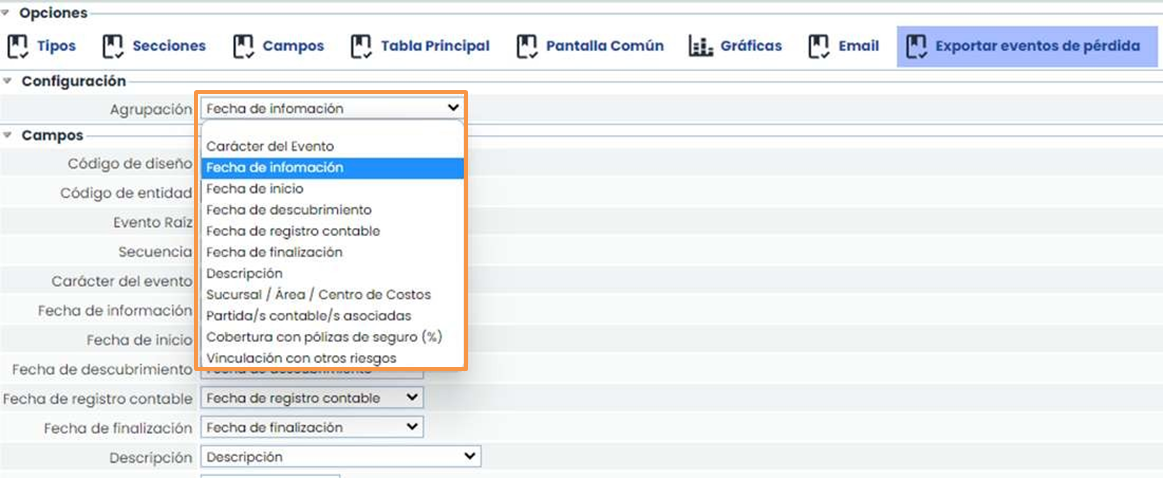Open the Descripción field dropdown
This screenshot has width=1163, height=478.
coord(341,457)
